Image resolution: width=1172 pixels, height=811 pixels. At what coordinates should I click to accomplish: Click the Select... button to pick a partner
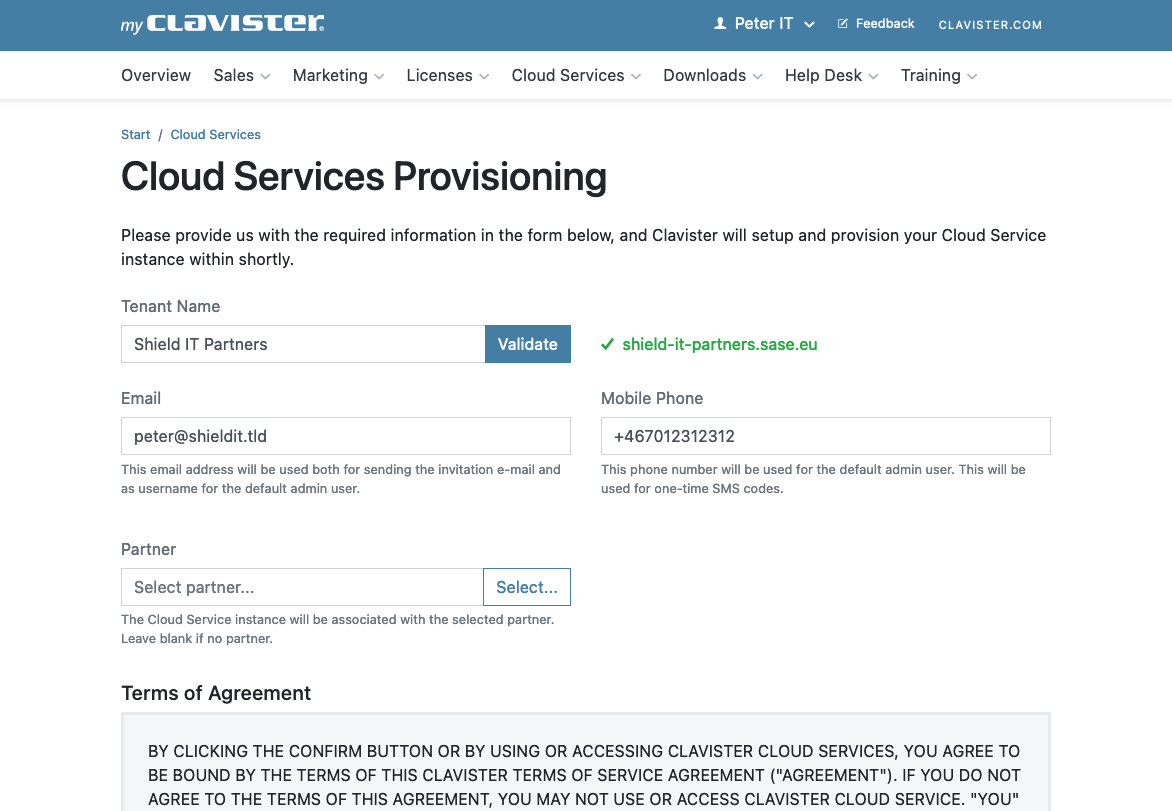(x=527, y=587)
